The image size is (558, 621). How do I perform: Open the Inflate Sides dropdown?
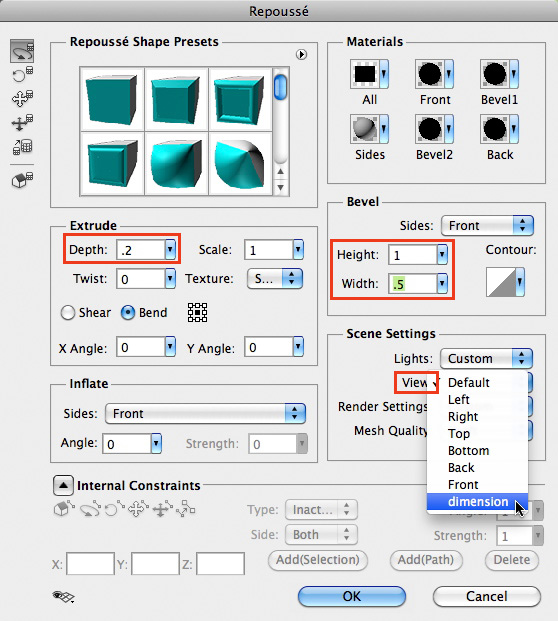coord(205,413)
